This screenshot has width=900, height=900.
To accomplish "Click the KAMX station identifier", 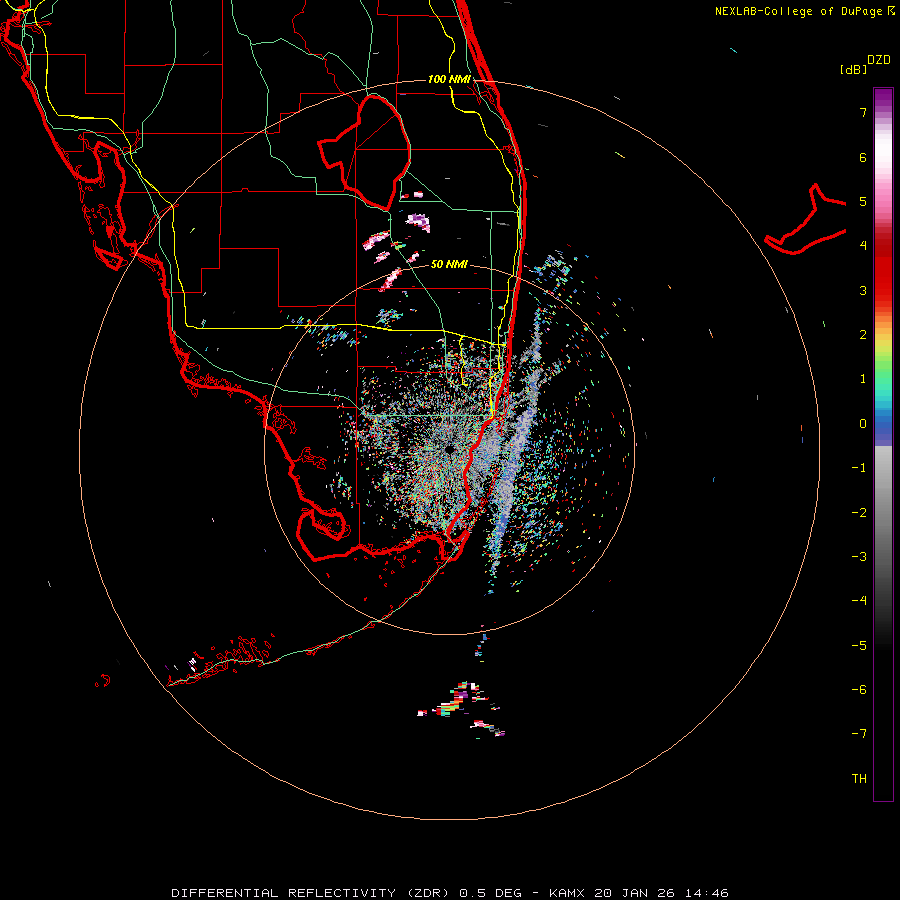I will [567, 893].
